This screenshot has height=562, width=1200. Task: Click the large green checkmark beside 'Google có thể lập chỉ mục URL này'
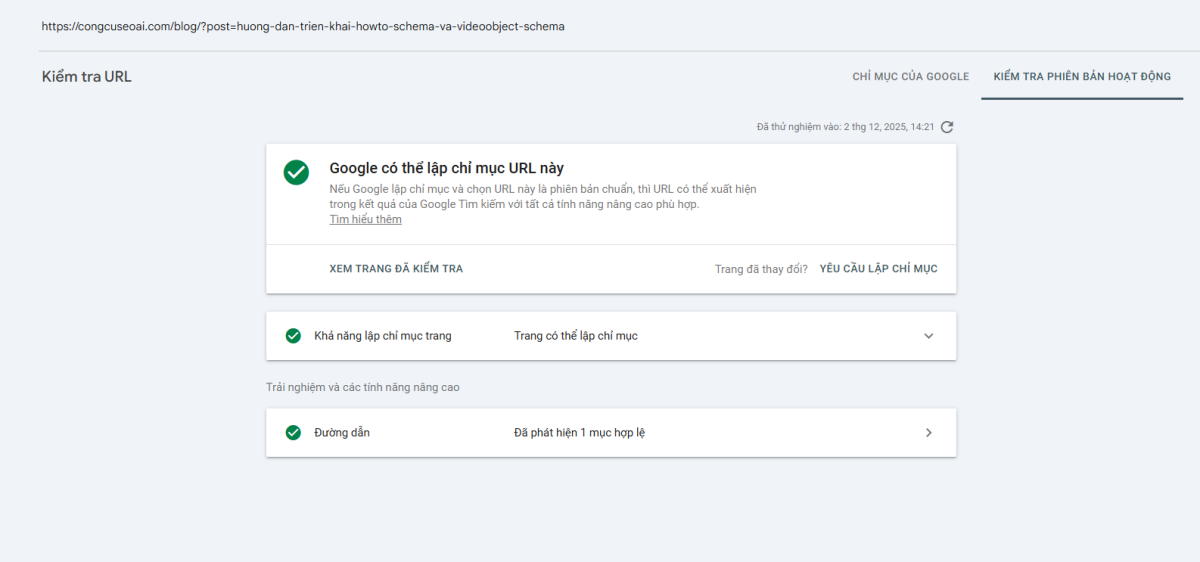[x=296, y=172]
